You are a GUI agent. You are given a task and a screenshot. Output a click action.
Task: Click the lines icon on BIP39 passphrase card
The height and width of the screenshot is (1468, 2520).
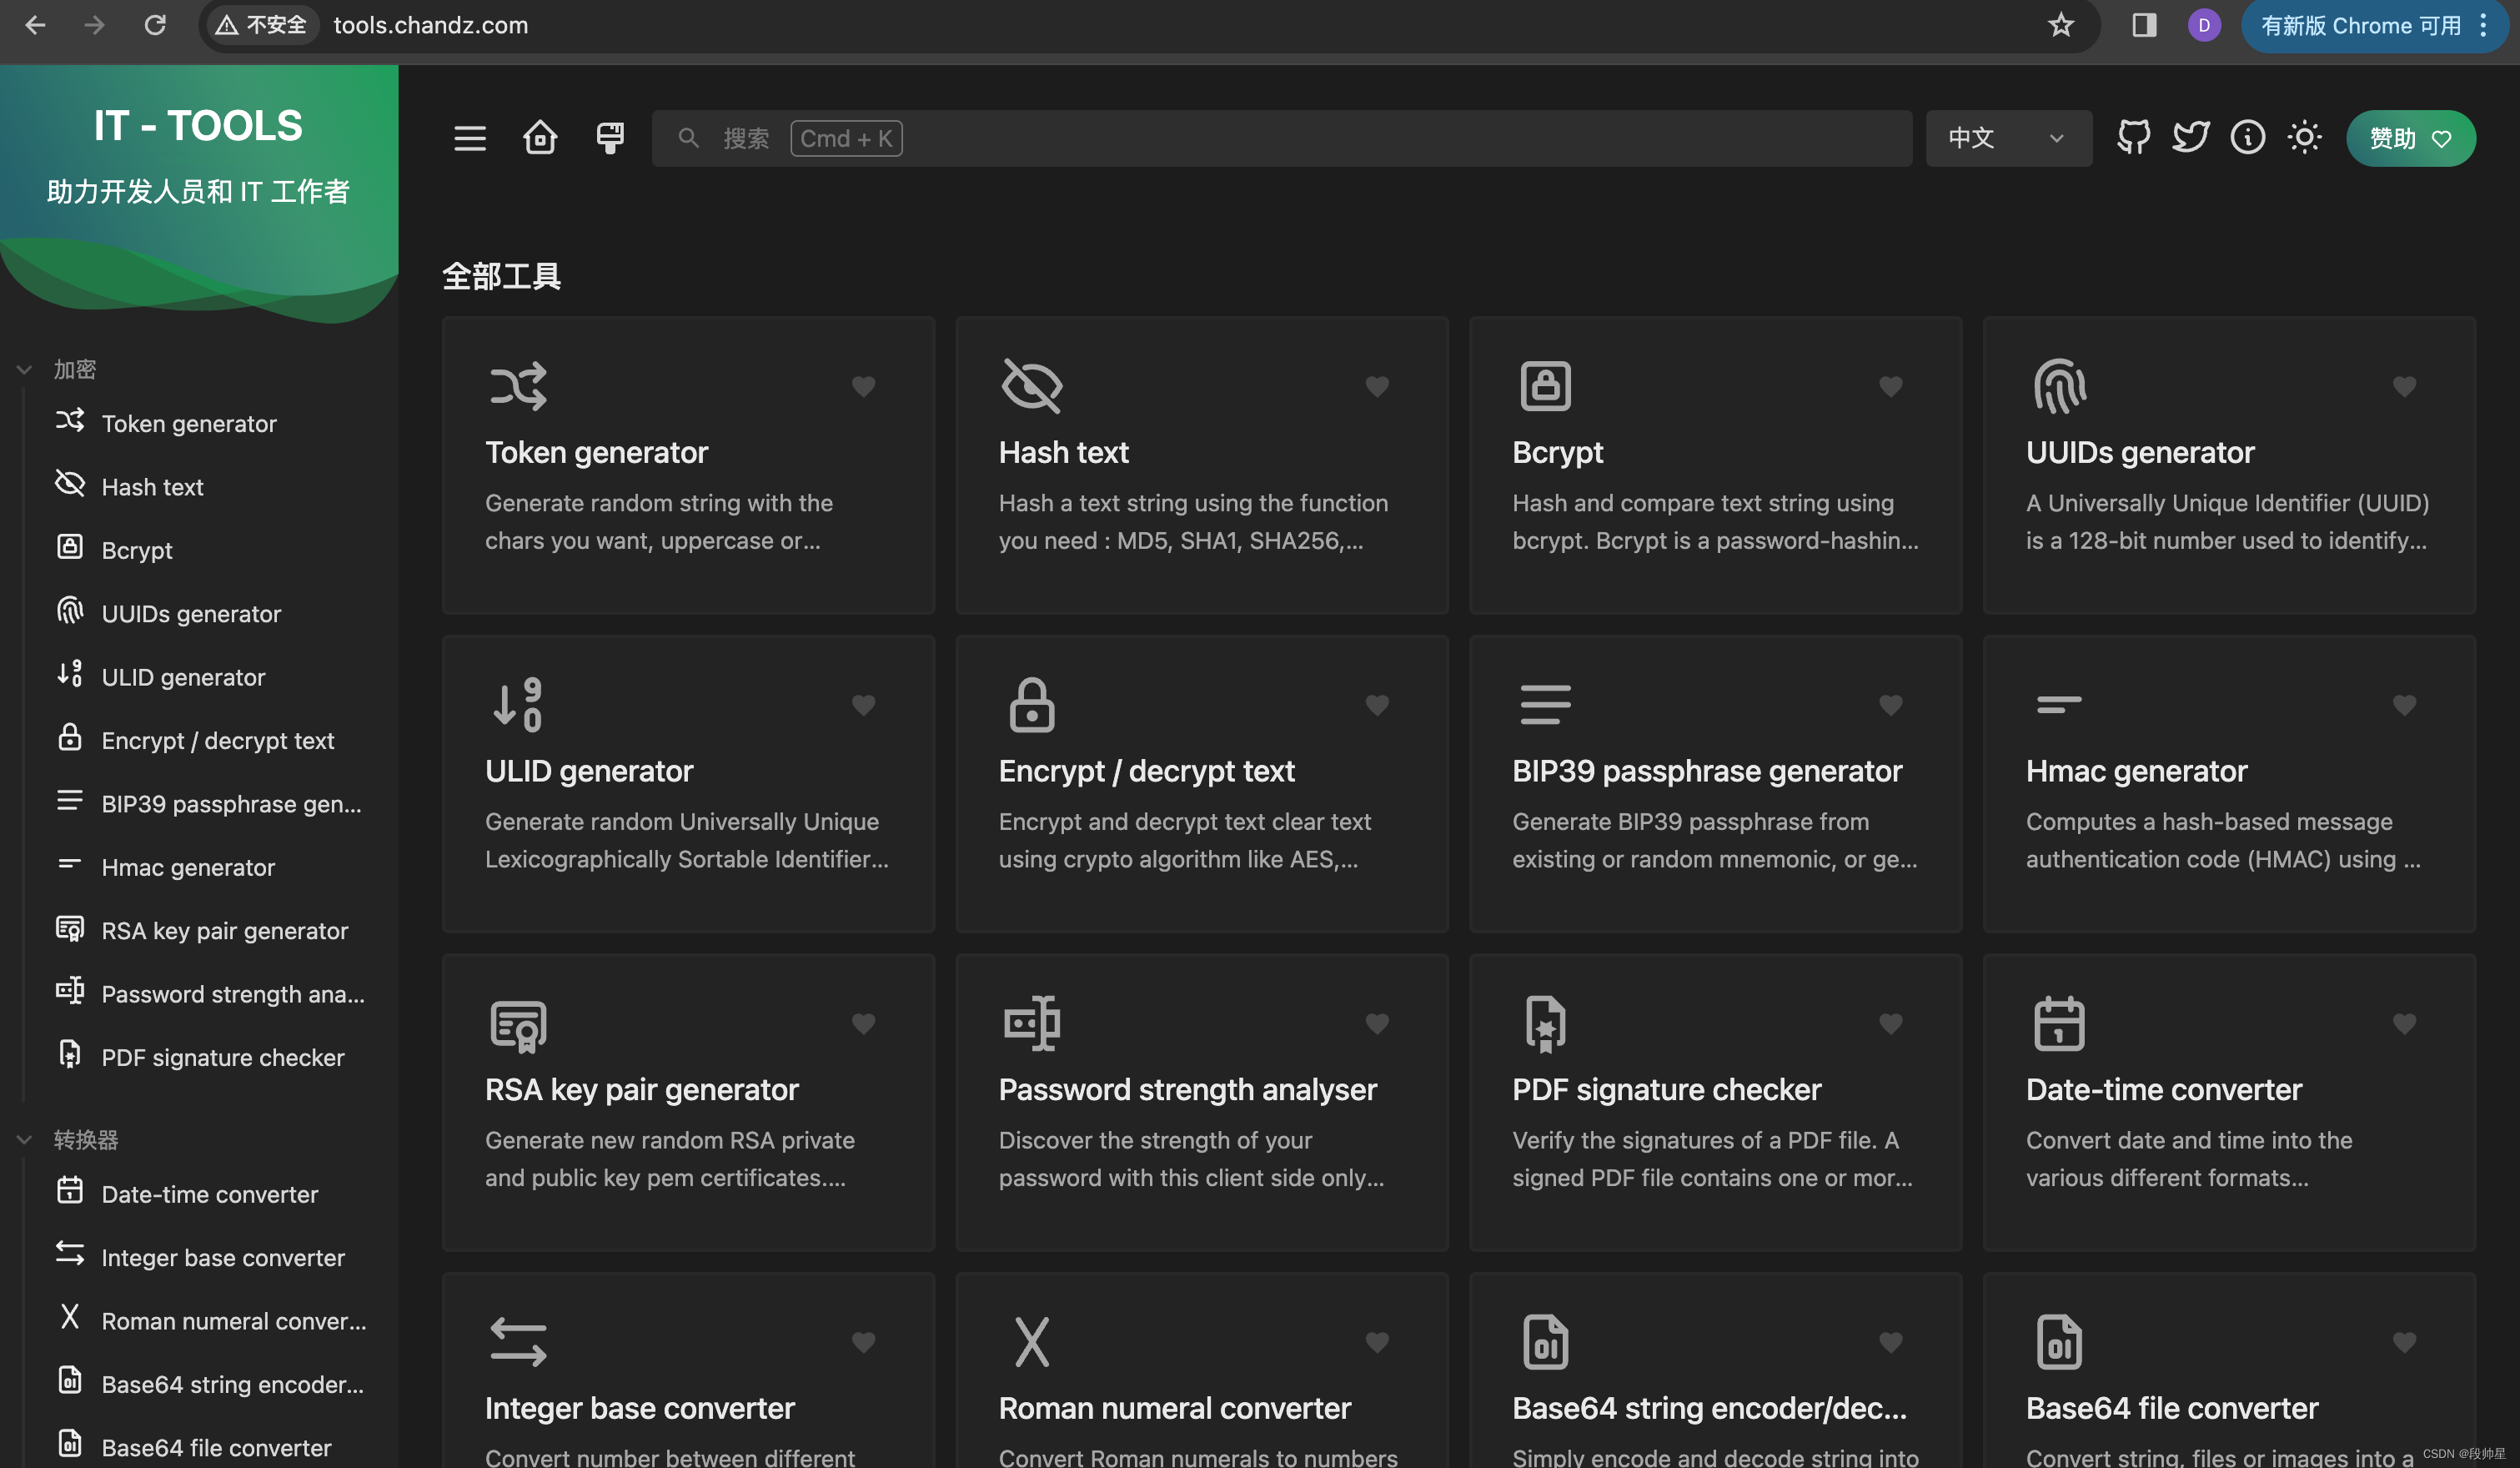pos(1545,705)
